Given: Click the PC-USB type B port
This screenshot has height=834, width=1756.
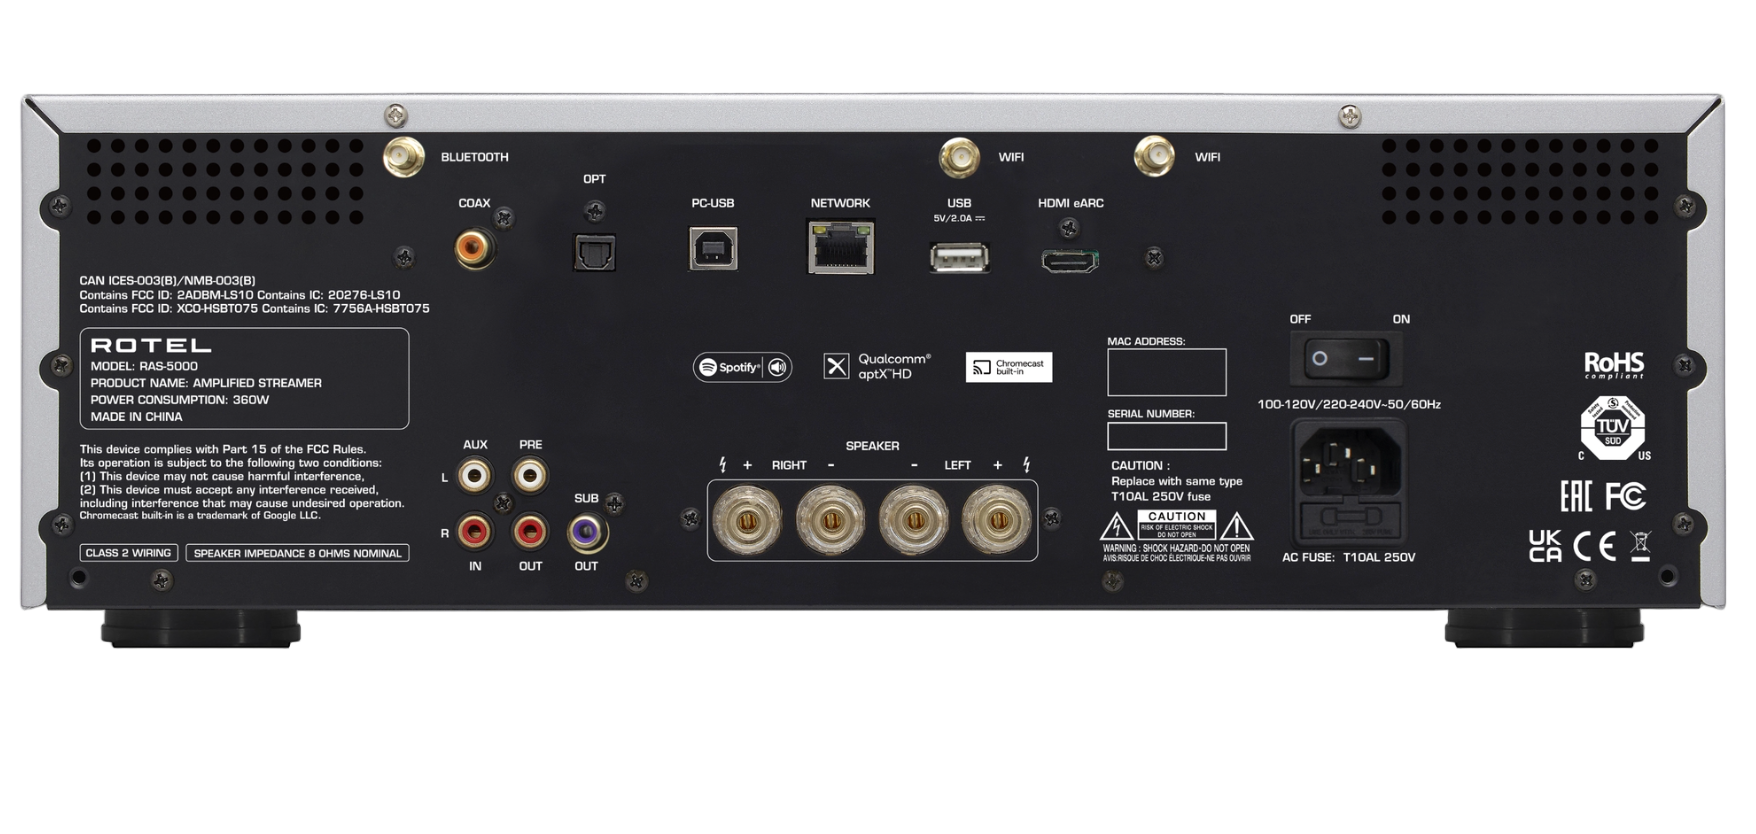Looking at the screenshot, I should click(x=713, y=249).
